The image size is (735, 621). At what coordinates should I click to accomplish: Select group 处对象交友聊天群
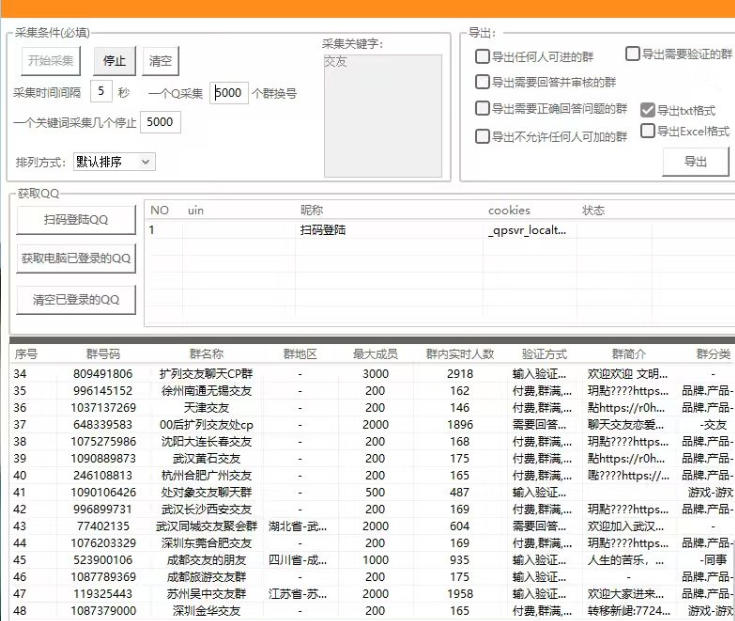coord(206,492)
